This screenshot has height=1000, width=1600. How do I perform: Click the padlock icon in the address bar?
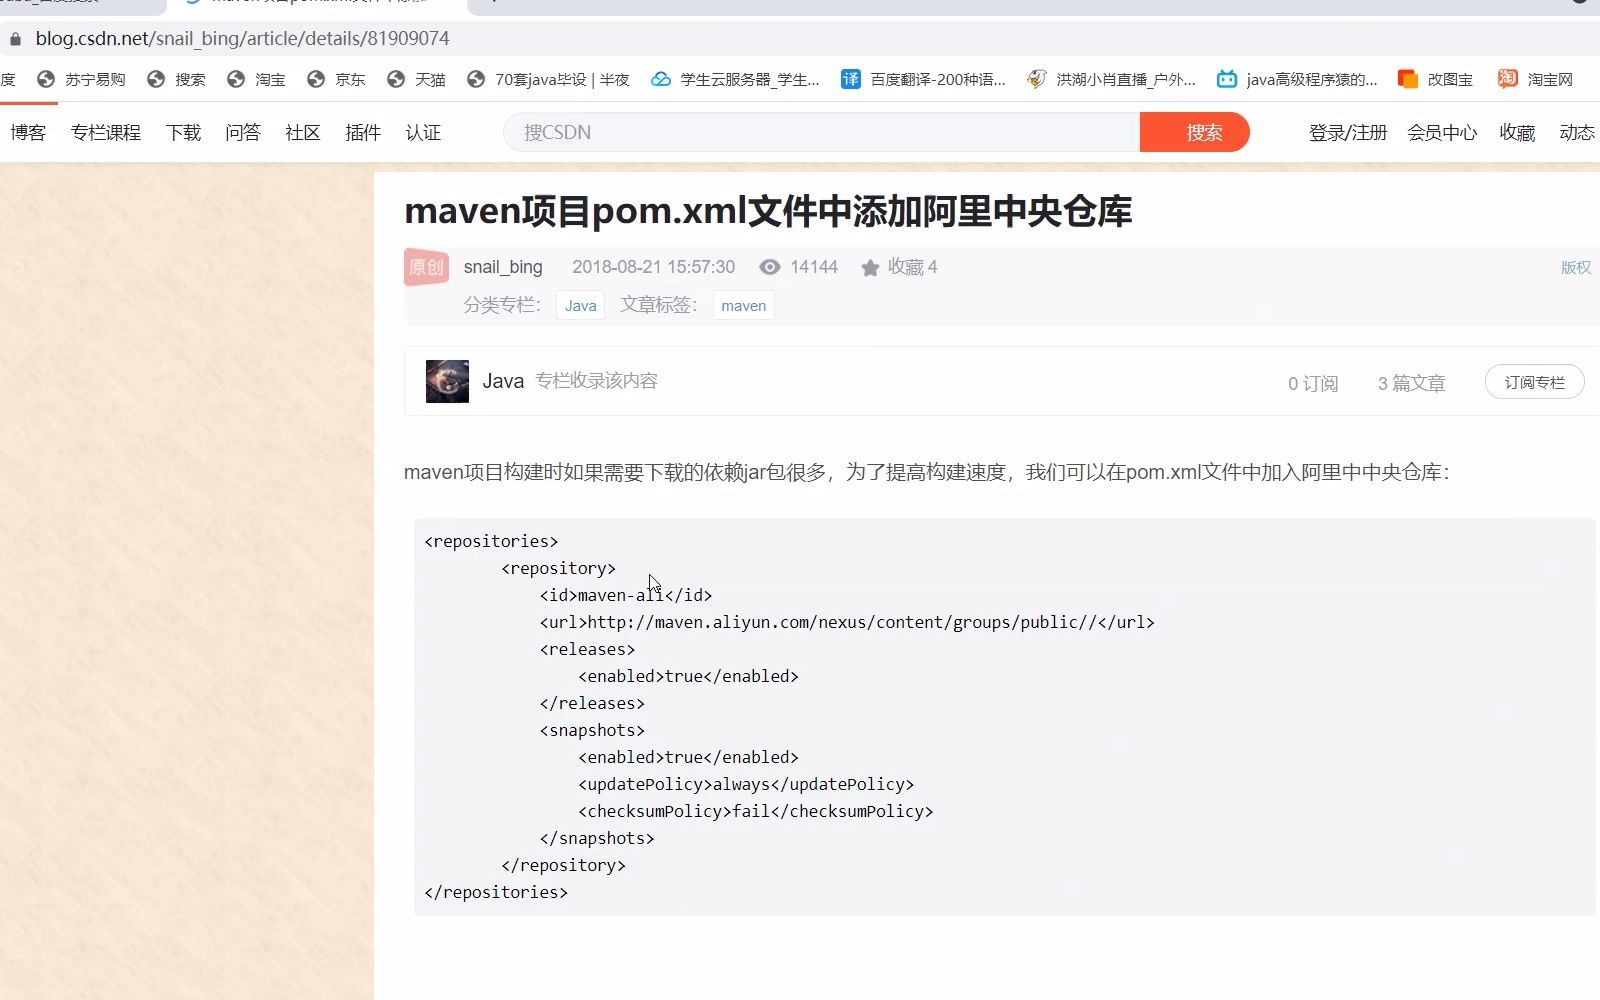point(15,38)
